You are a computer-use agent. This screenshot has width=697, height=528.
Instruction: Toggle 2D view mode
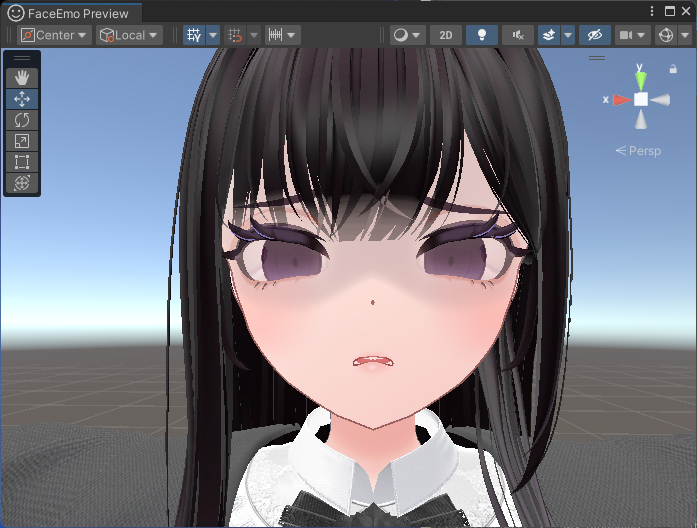446,35
